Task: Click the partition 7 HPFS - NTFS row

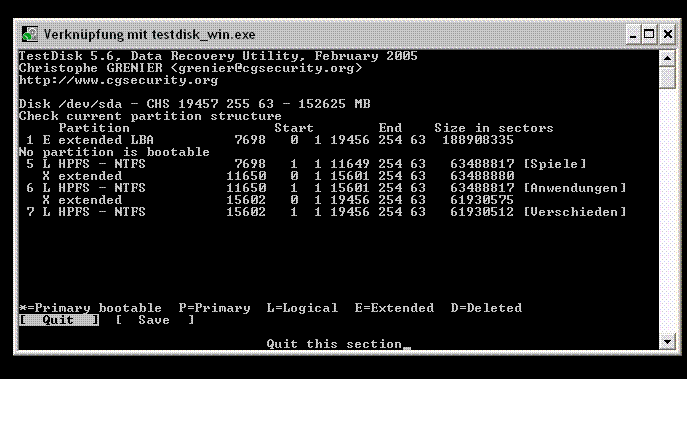Action: coord(326,212)
